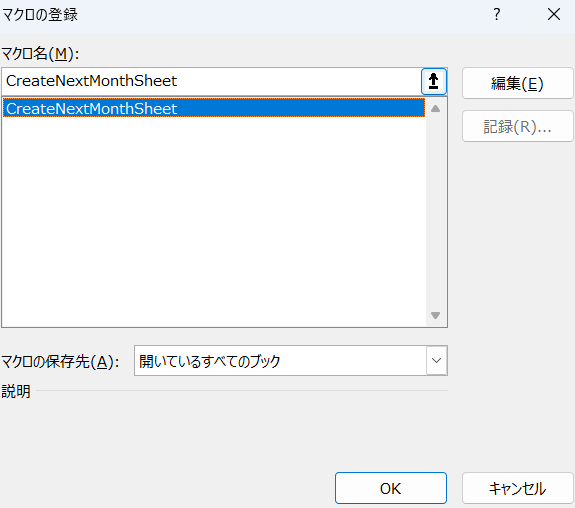This screenshot has width=575, height=508.
Task: Open help with the question mark icon
Action: coord(497,15)
